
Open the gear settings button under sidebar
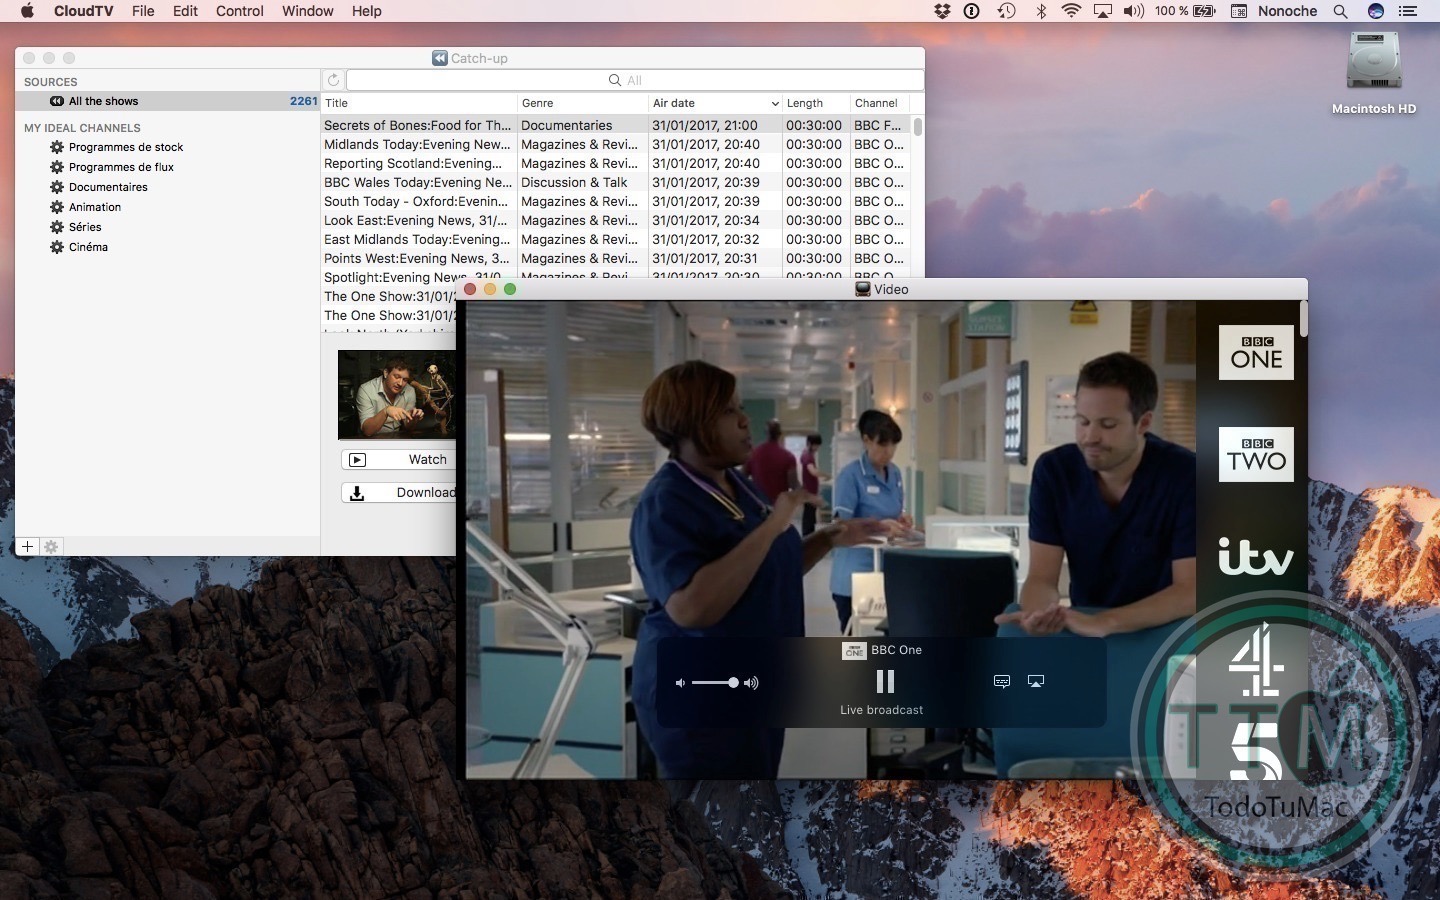click(51, 546)
